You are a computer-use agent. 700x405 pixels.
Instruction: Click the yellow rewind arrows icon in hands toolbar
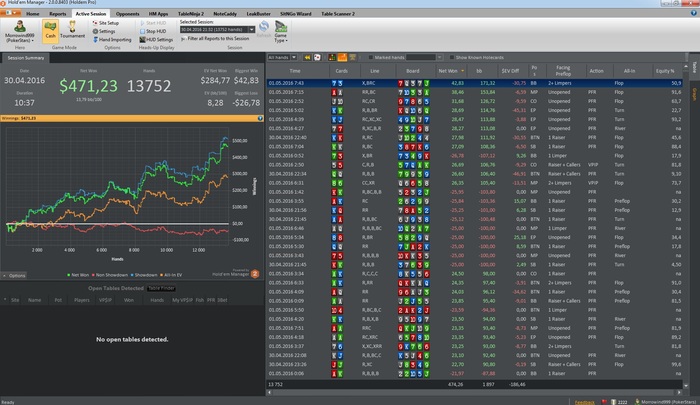[307, 57]
